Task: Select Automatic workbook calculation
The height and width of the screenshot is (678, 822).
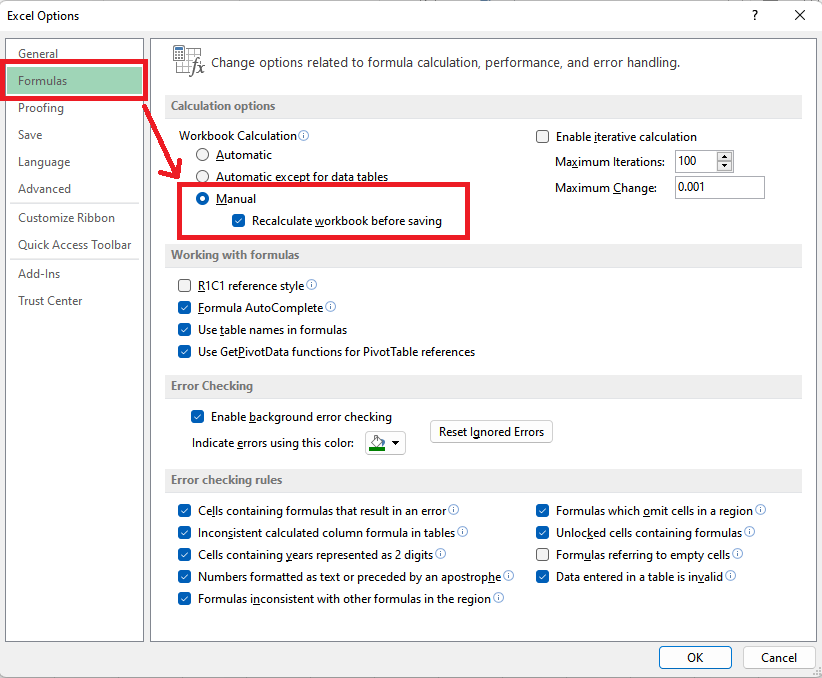Action: tap(202, 155)
